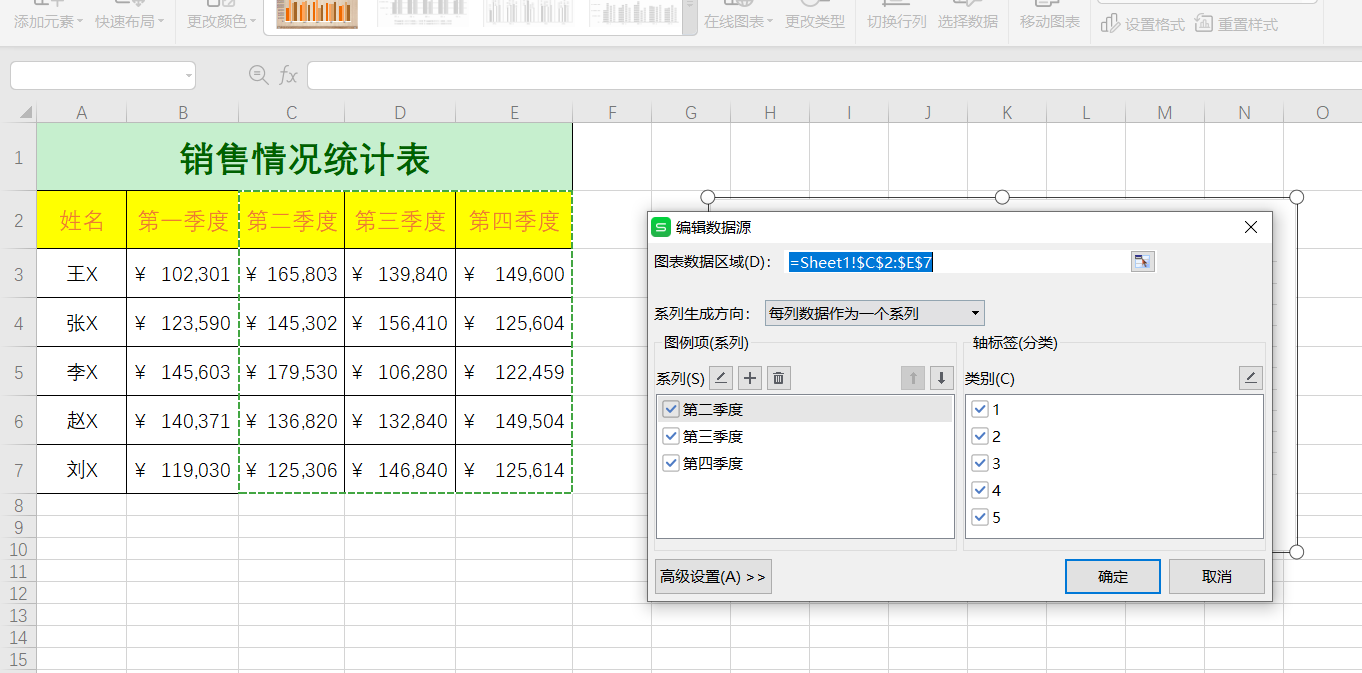Click 更改类型 in the ribbon
1362x673 pixels.
(x=815, y=21)
